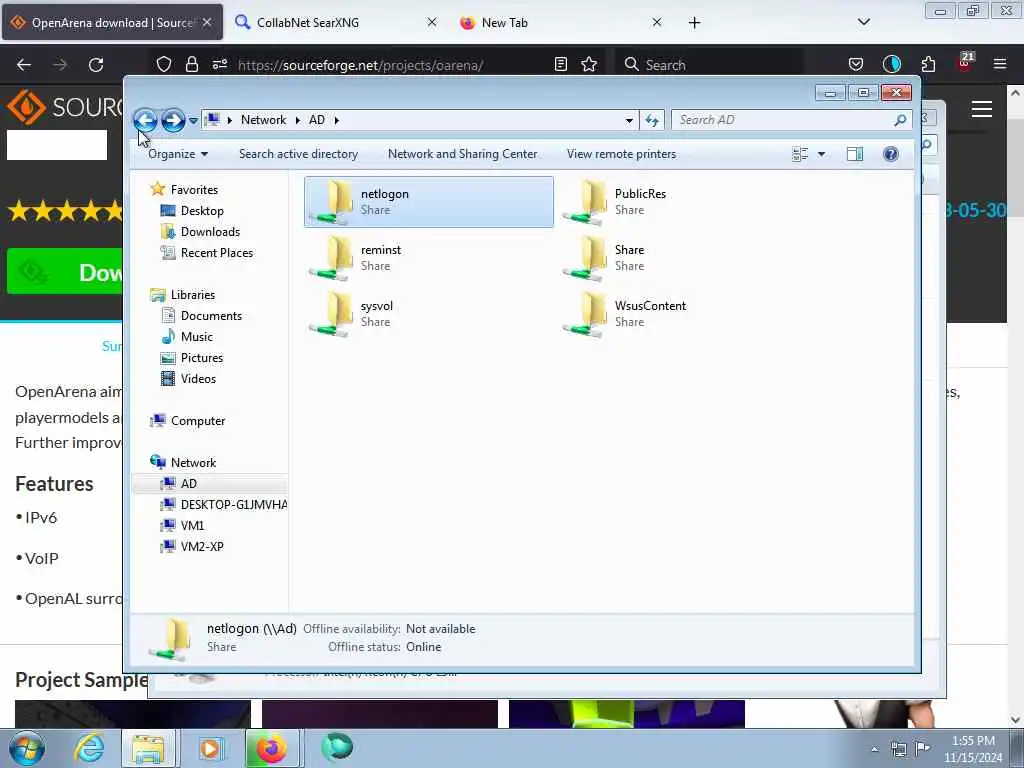Click Firefox back button

[24, 65]
